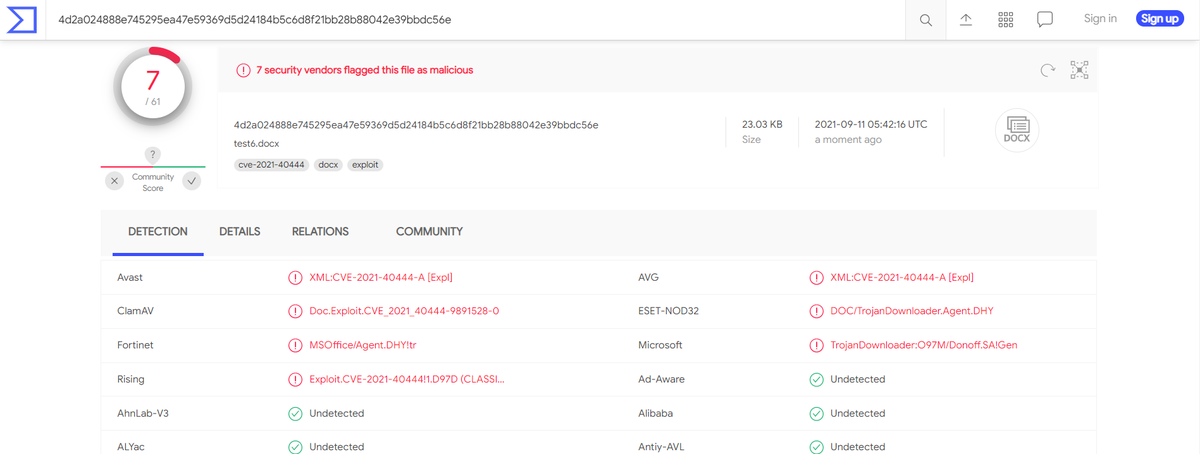Click the Sign in link
The image size is (1200, 454).
1100,18
